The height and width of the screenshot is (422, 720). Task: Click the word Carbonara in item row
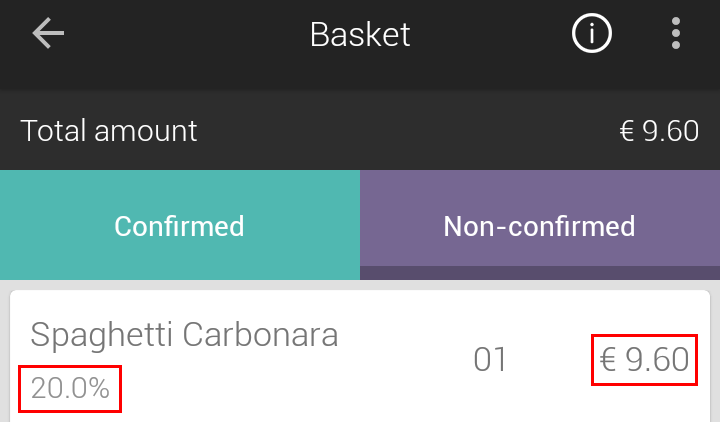click(x=260, y=334)
